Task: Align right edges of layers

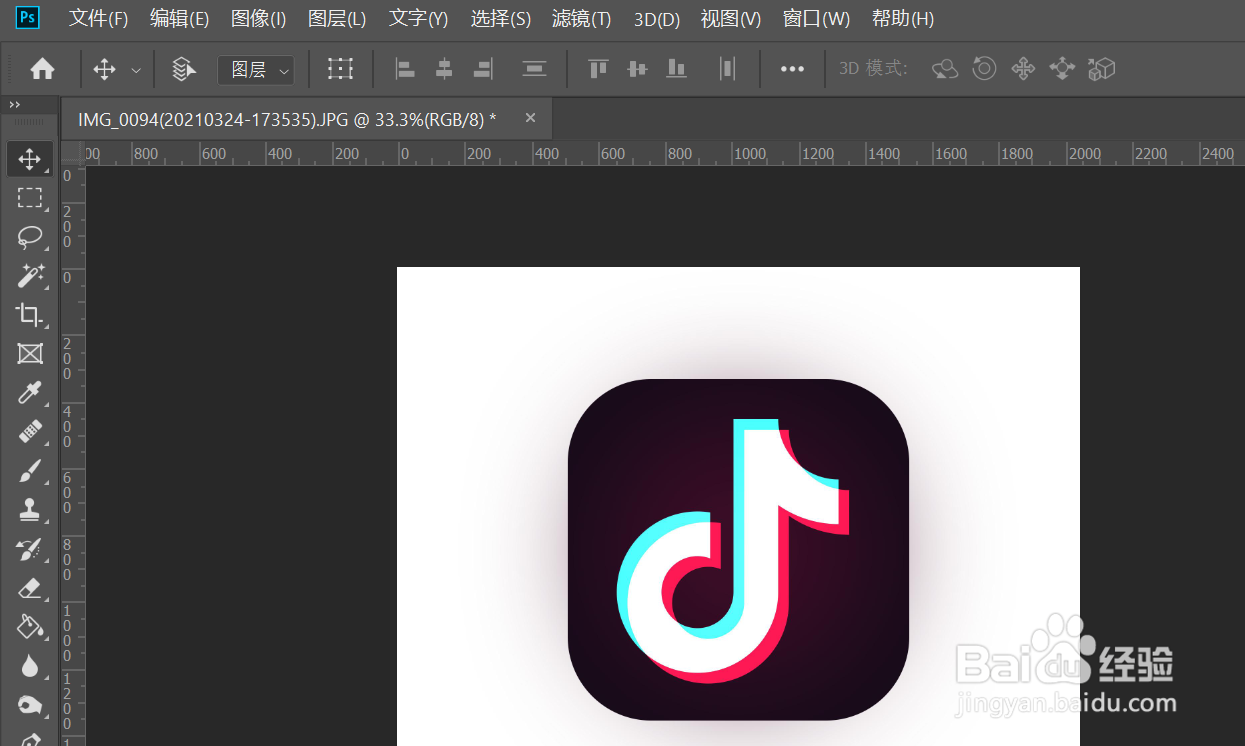Action: [x=483, y=69]
